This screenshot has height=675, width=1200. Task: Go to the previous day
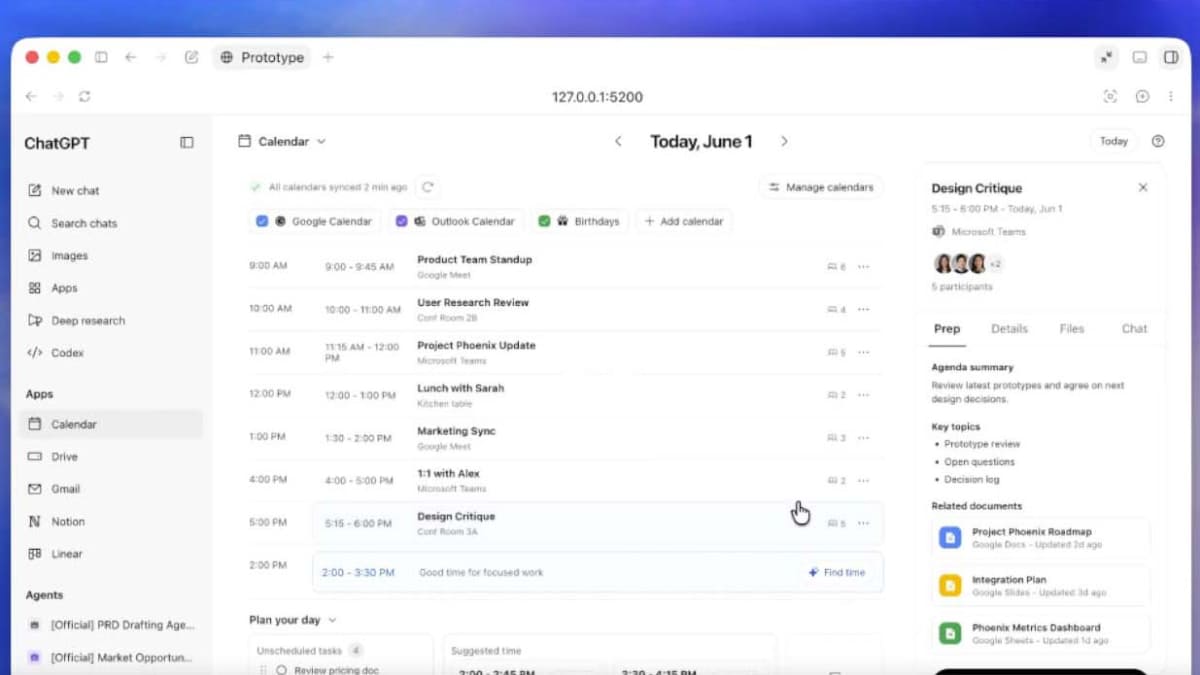tap(618, 142)
